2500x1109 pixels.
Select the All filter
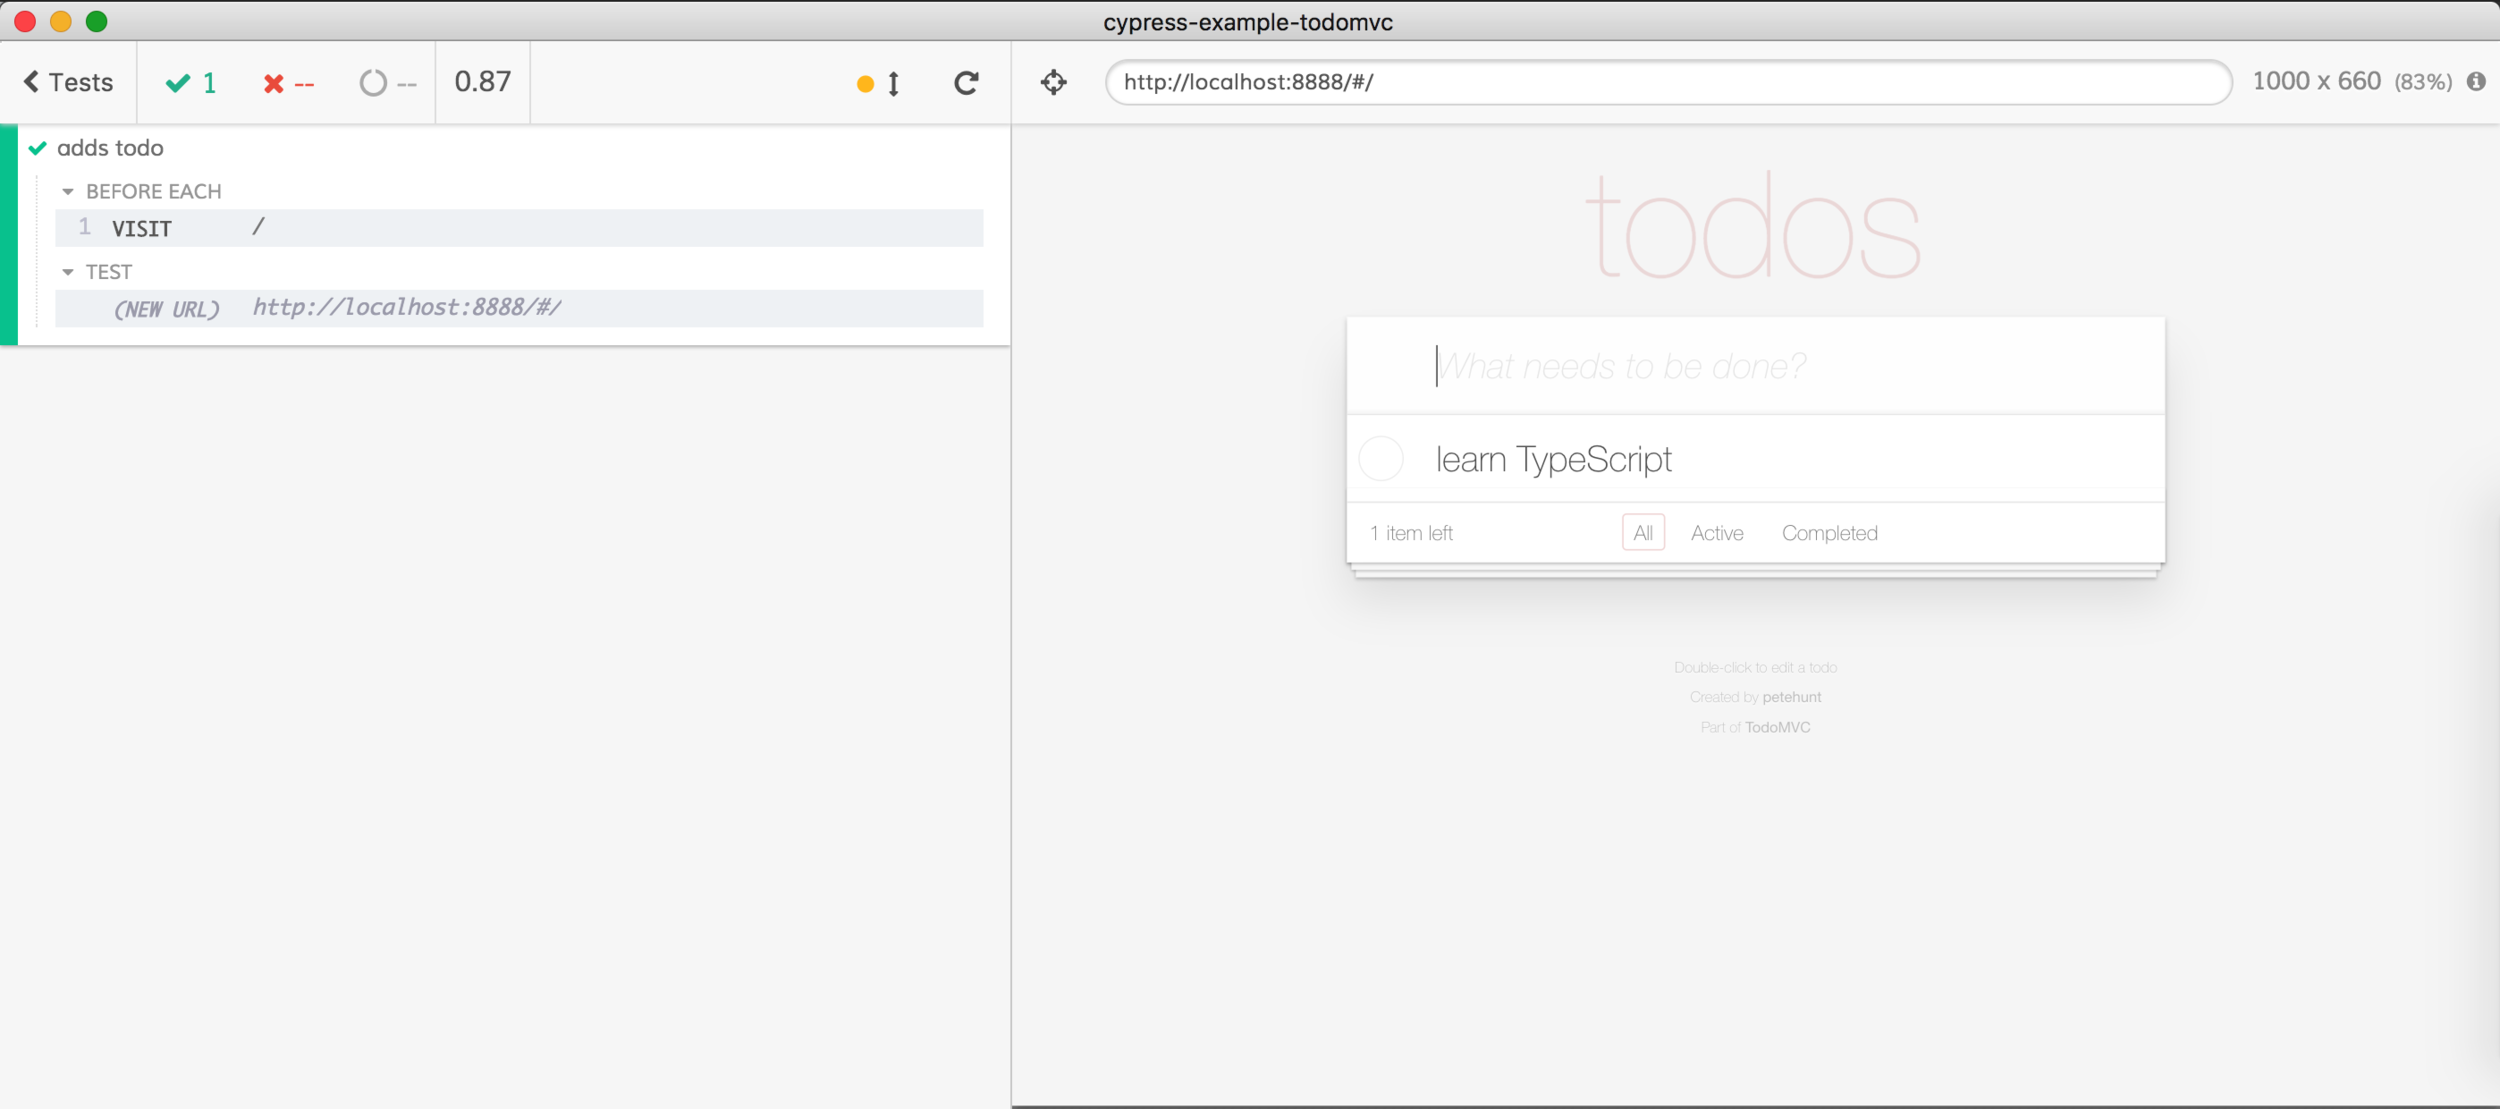point(1642,533)
